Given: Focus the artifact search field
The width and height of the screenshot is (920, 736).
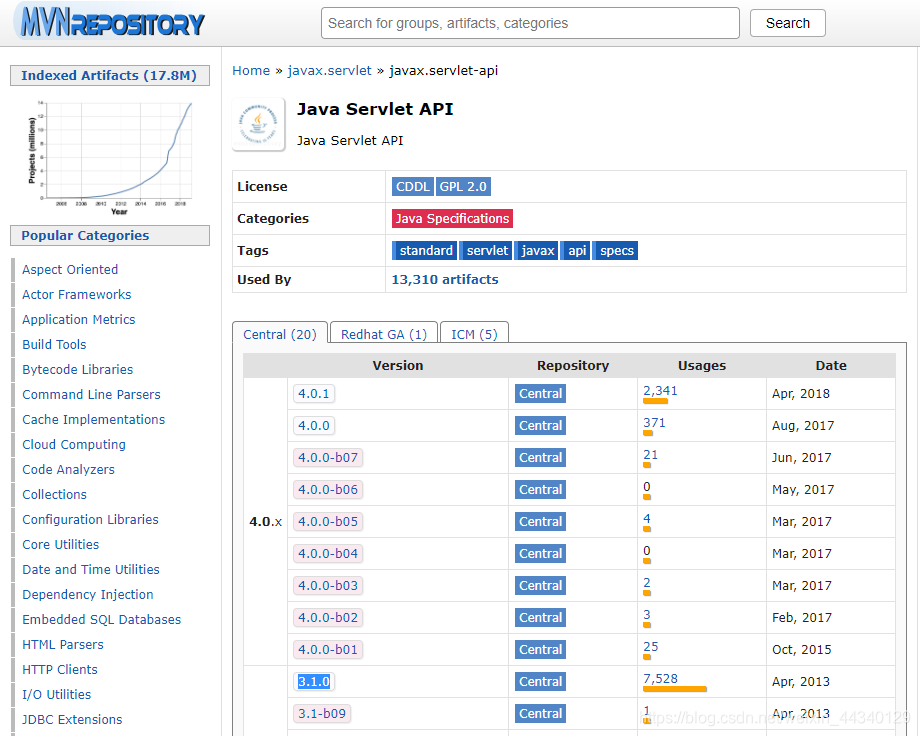Looking at the screenshot, I should (x=530, y=23).
